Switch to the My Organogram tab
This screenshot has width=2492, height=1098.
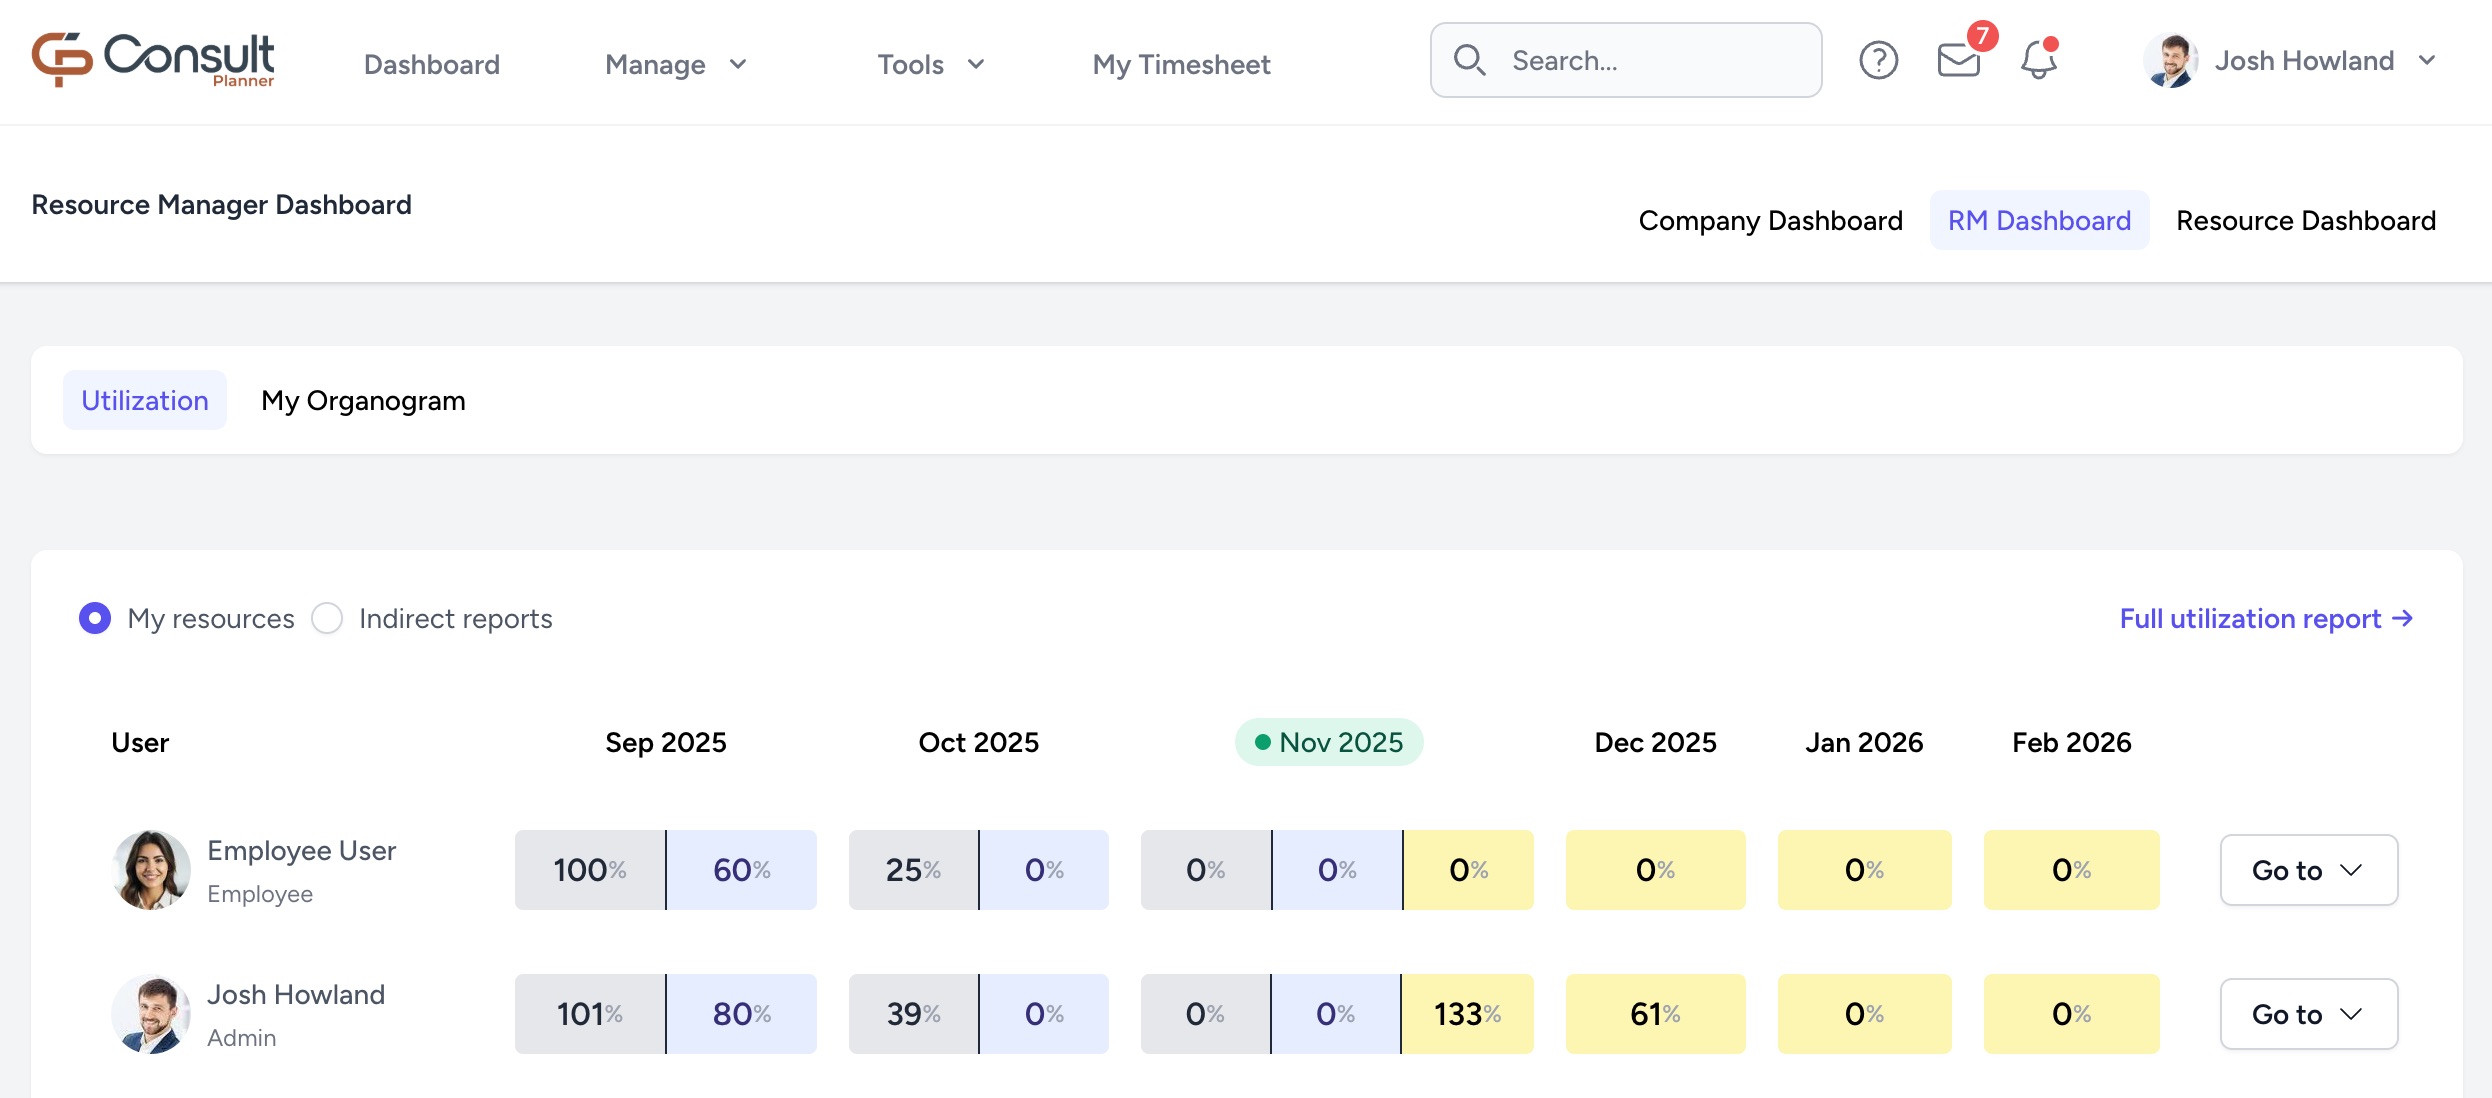tap(363, 400)
